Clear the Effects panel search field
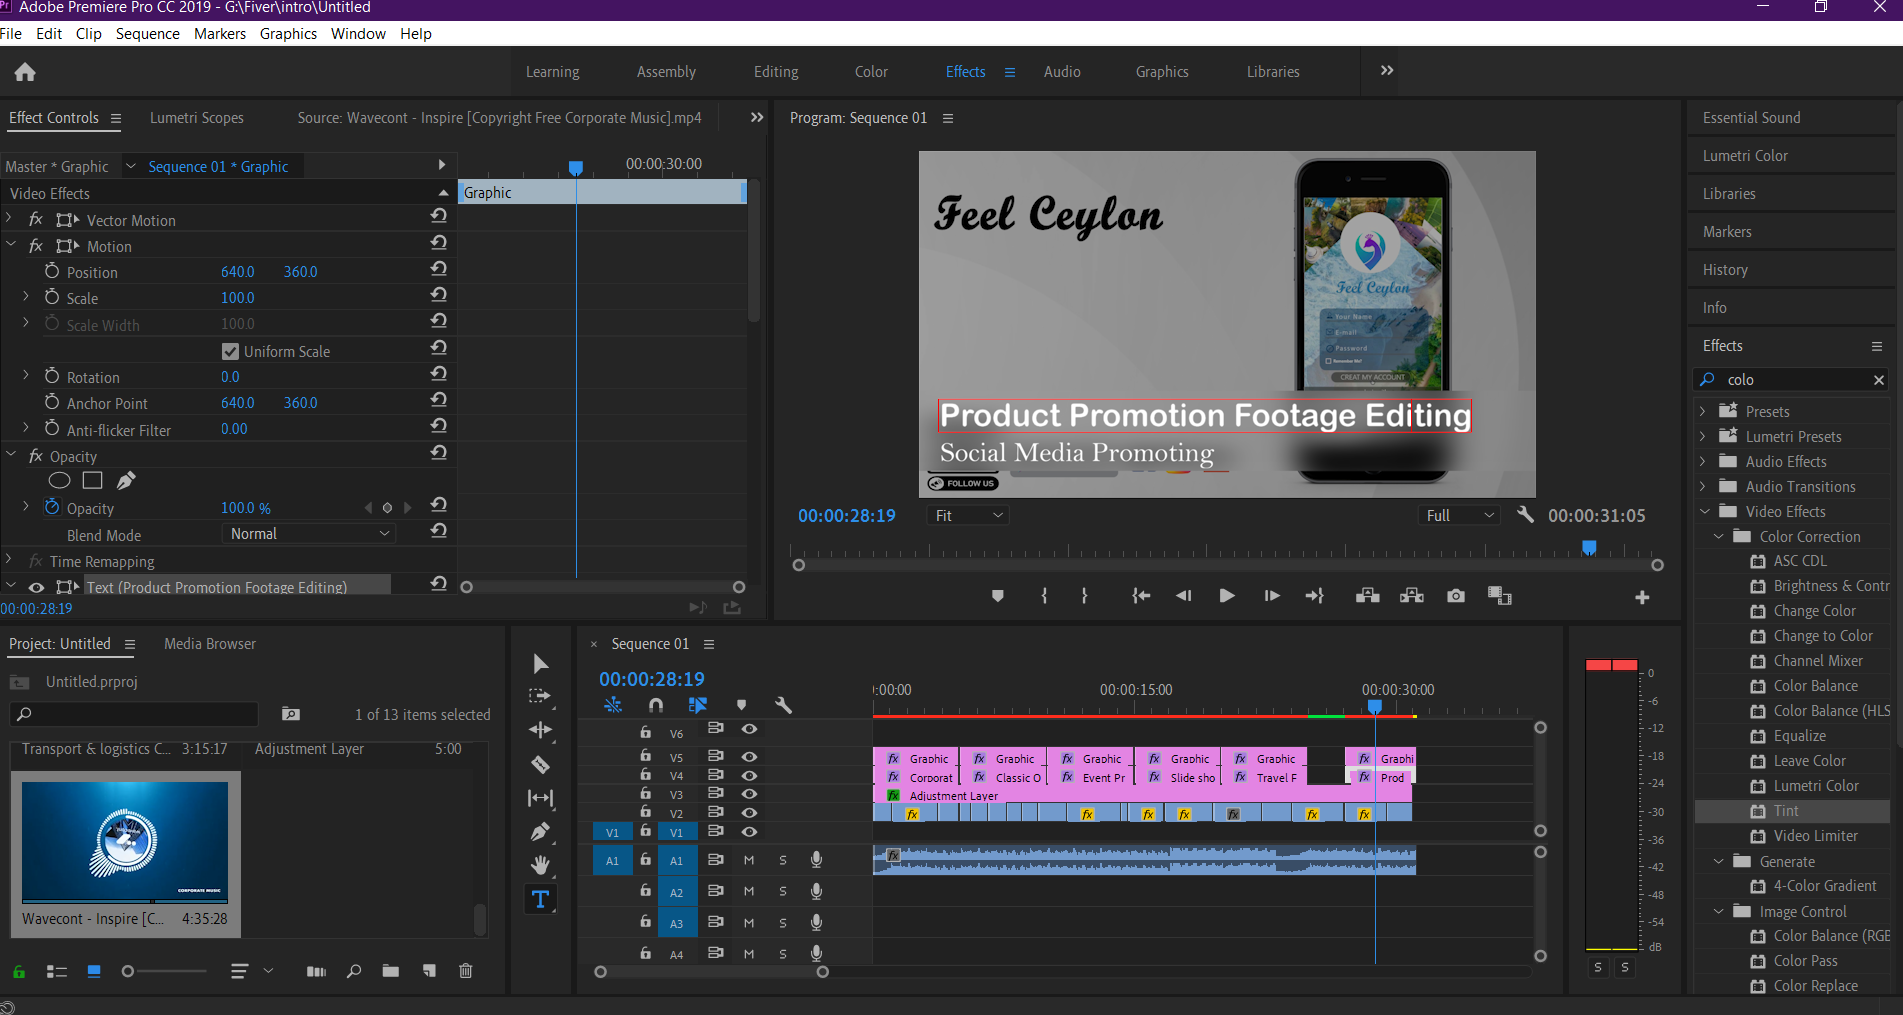The width and height of the screenshot is (1903, 1015). [1879, 379]
